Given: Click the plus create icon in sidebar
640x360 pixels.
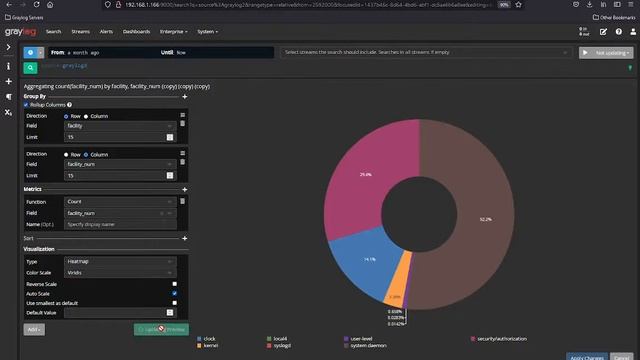Looking at the screenshot, I should tap(8, 82).
